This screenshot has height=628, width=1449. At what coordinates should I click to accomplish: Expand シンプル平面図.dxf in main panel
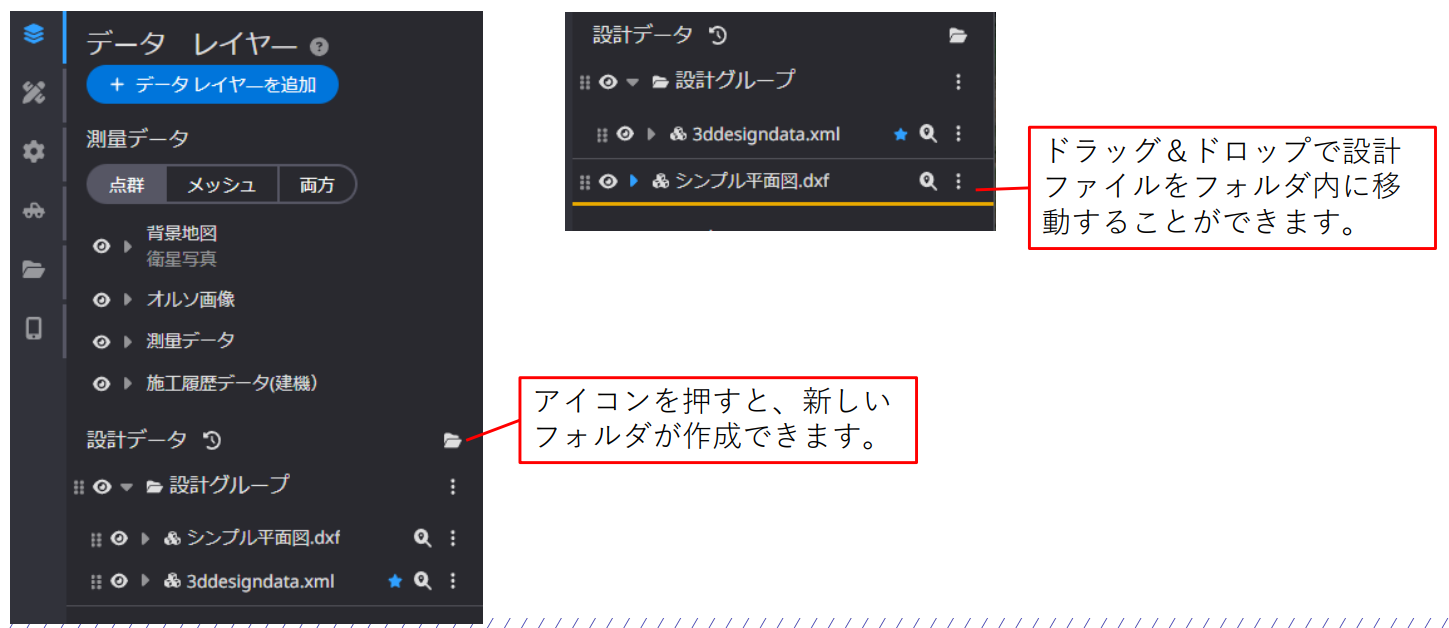[x=145, y=538]
